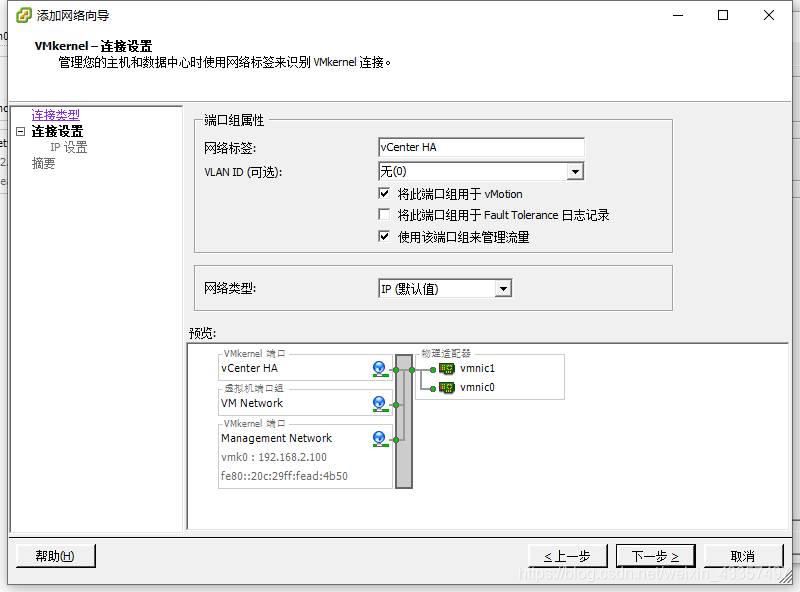
Task: Click the 取消 button
Action: (x=744, y=555)
